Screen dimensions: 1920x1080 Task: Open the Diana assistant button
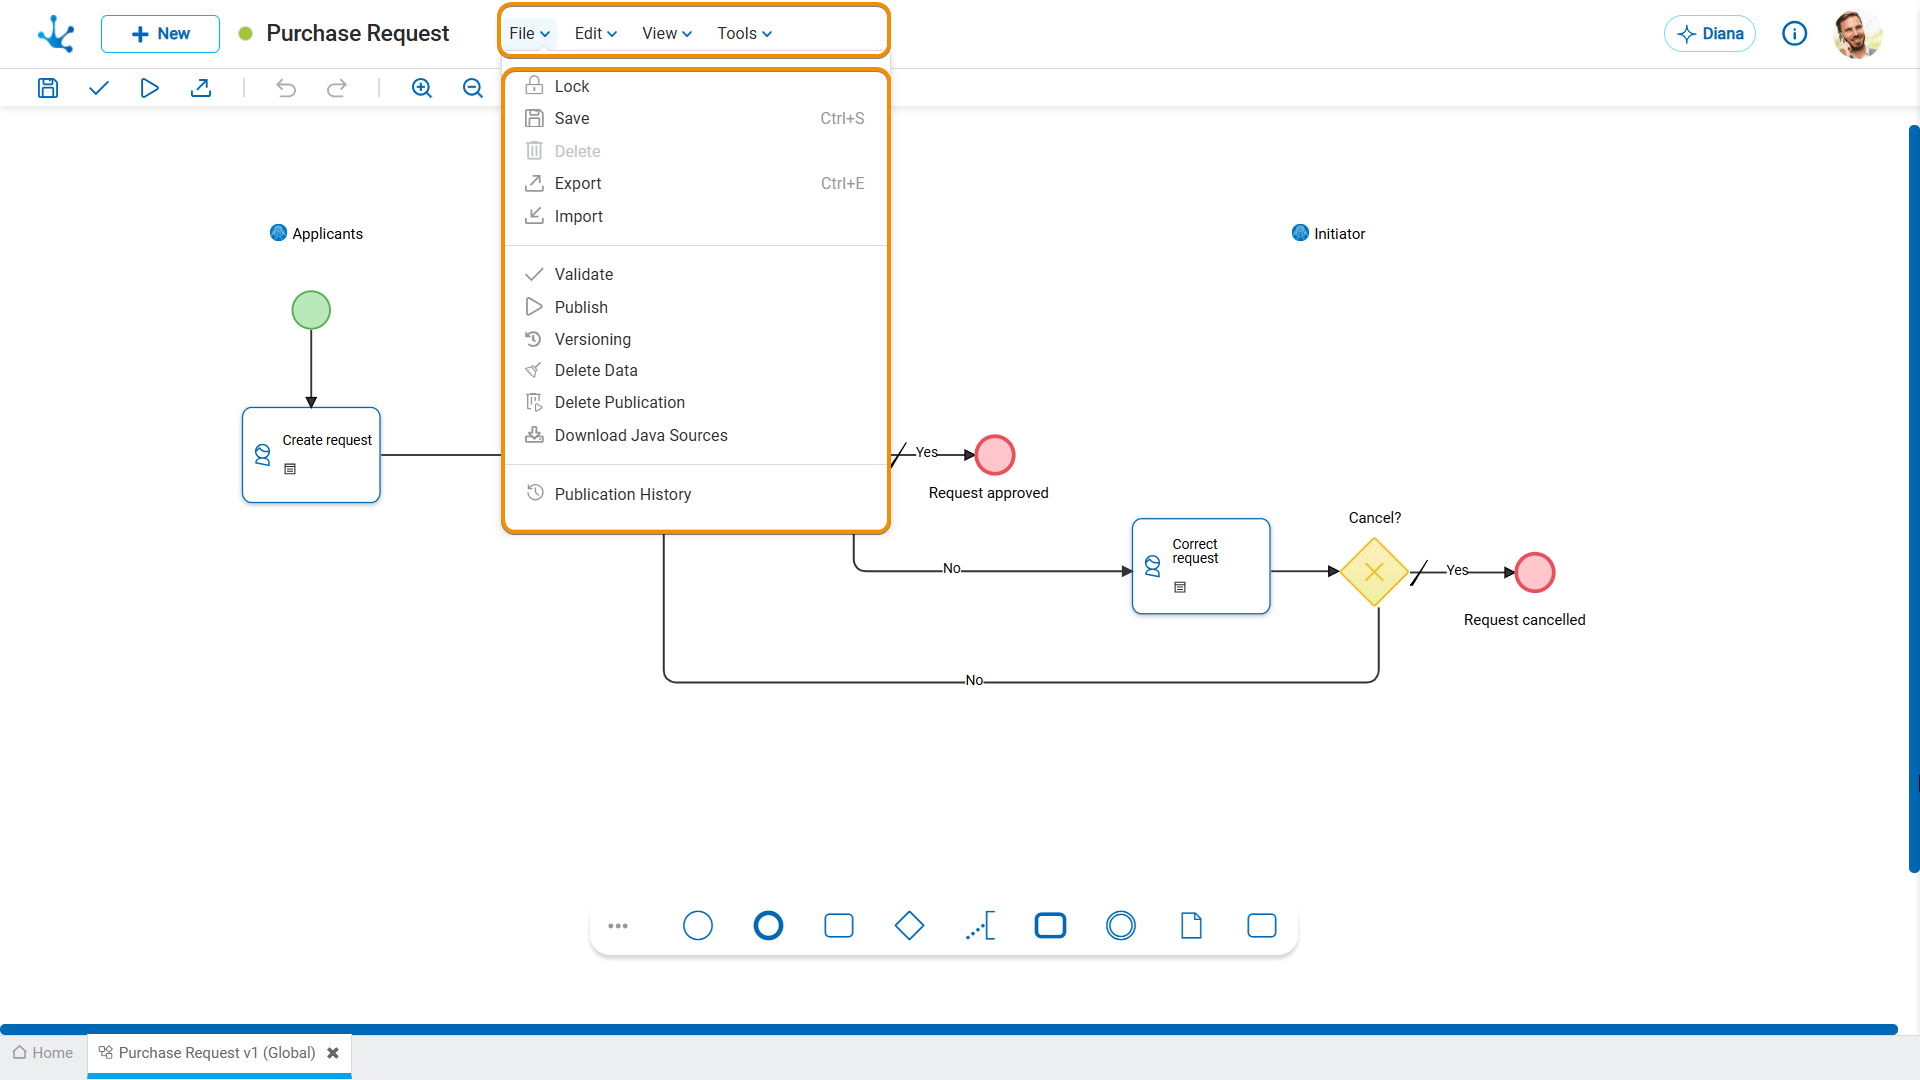(1710, 34)
